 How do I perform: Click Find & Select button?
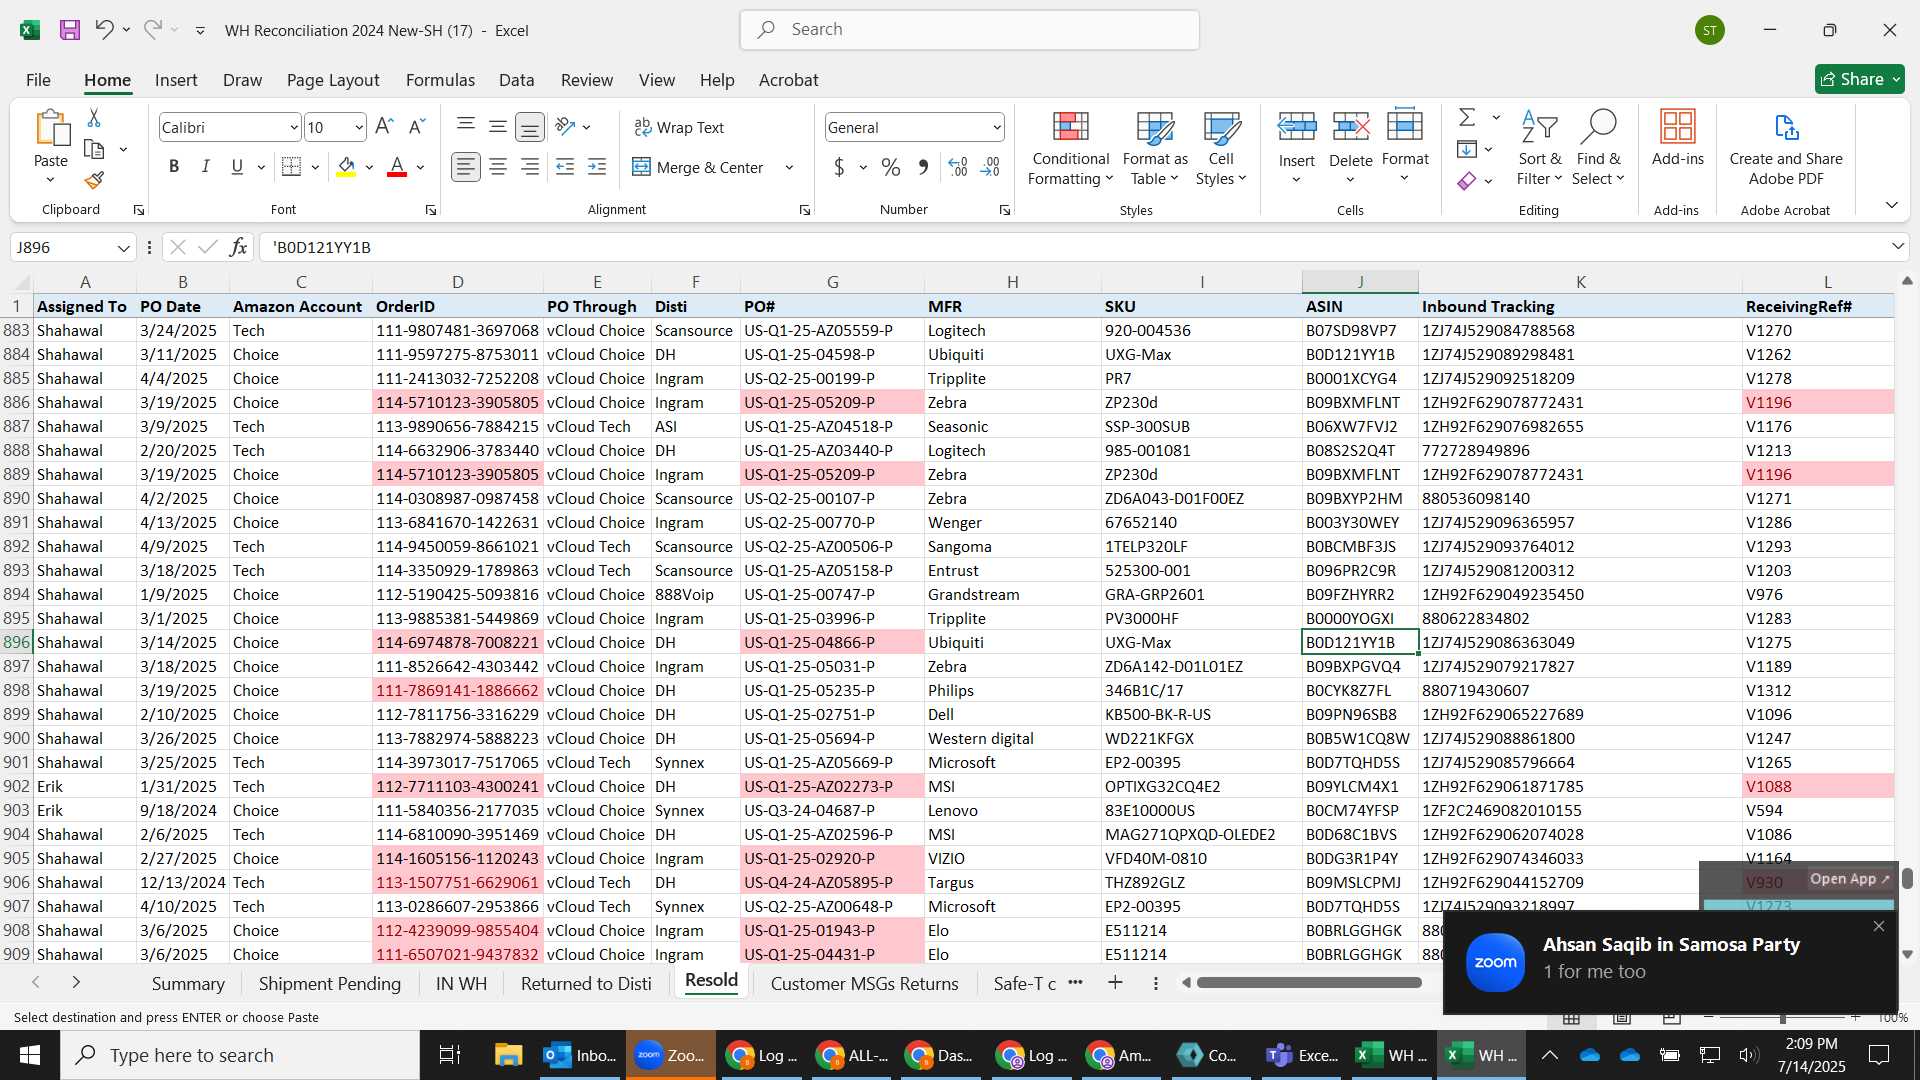(1598, 148)
